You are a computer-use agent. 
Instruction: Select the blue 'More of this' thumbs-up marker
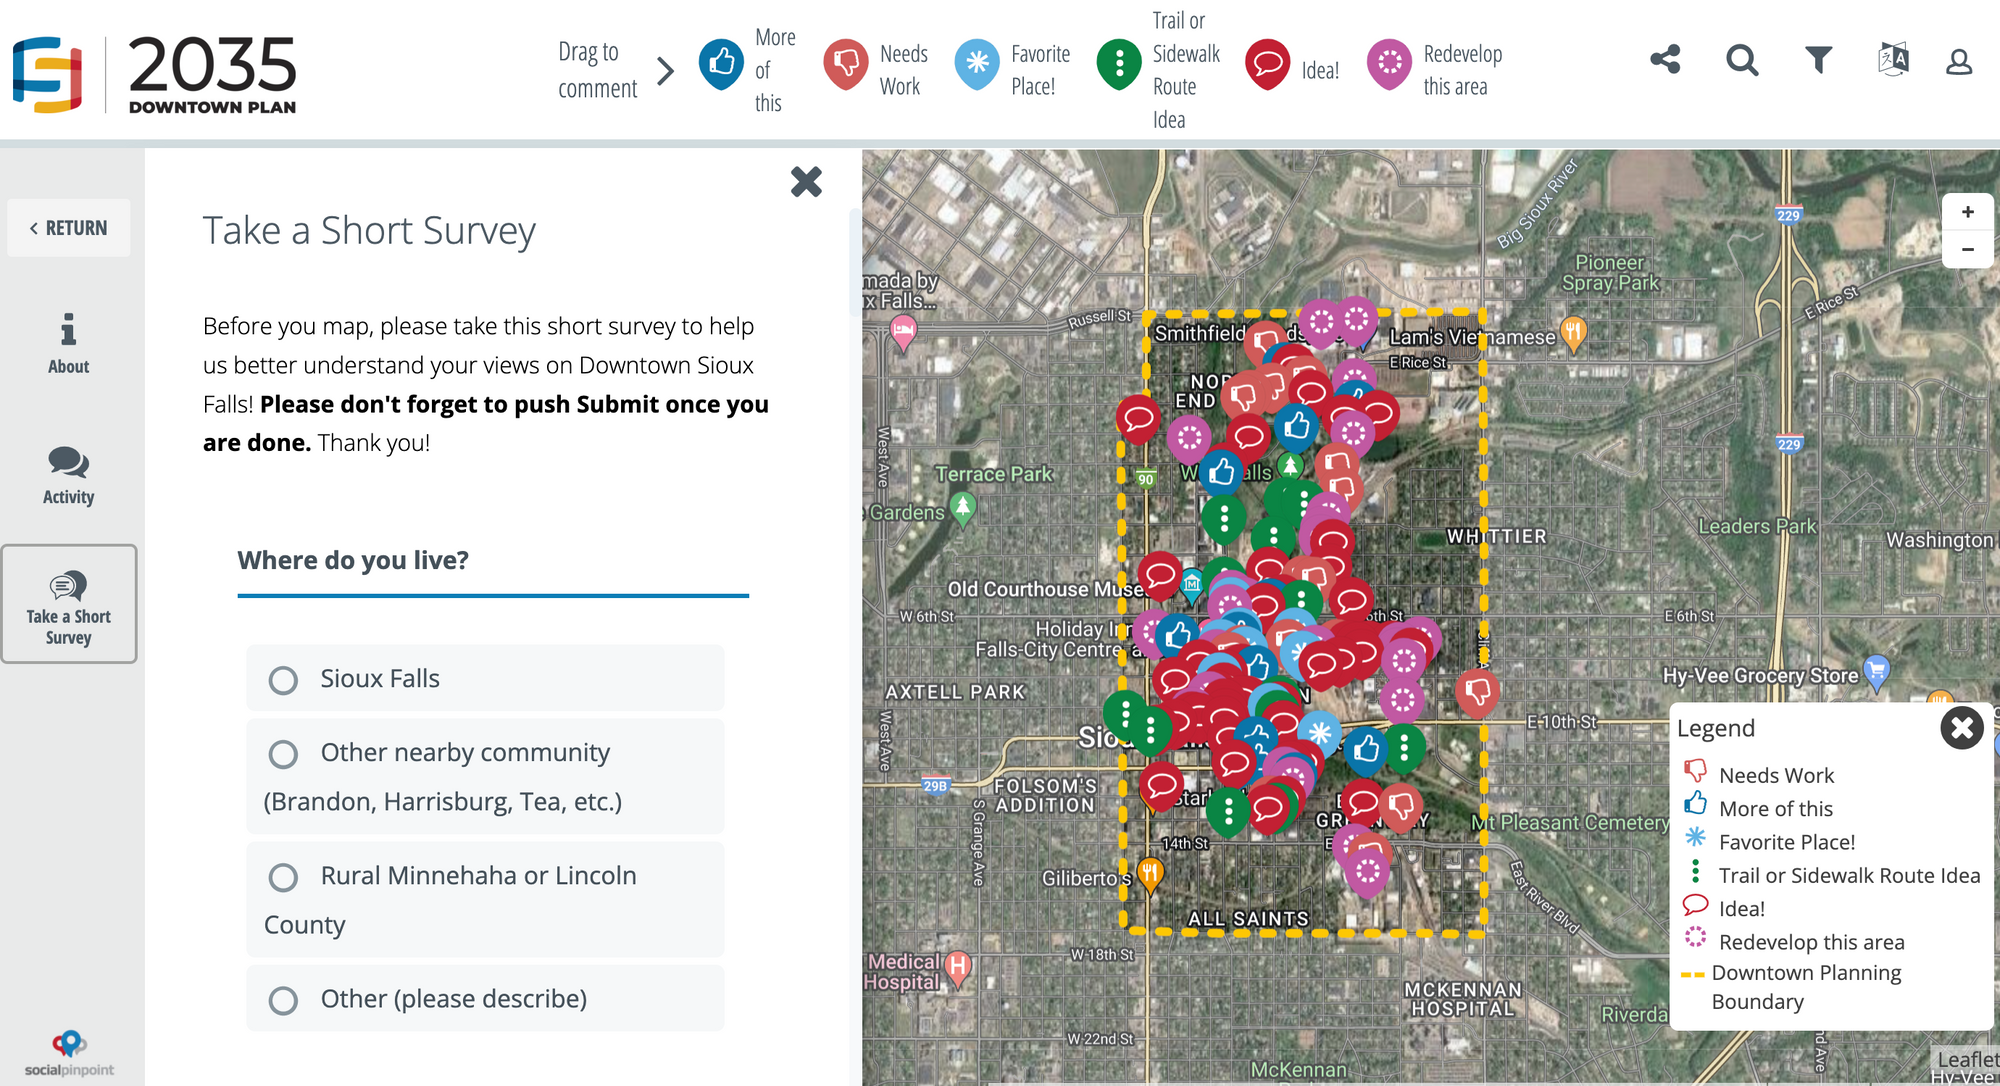click(x=721, y=65)
